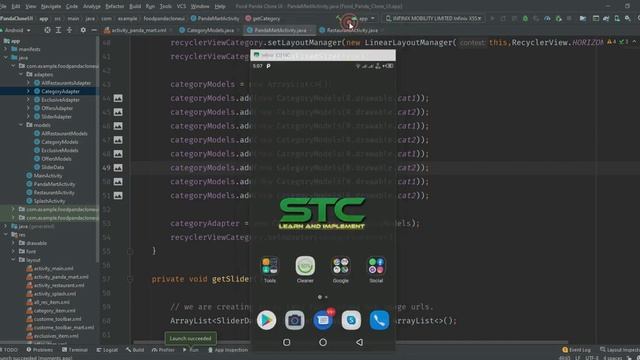Open the VCS menu
This screenshot has height=360, width=640.
(181, 6)
